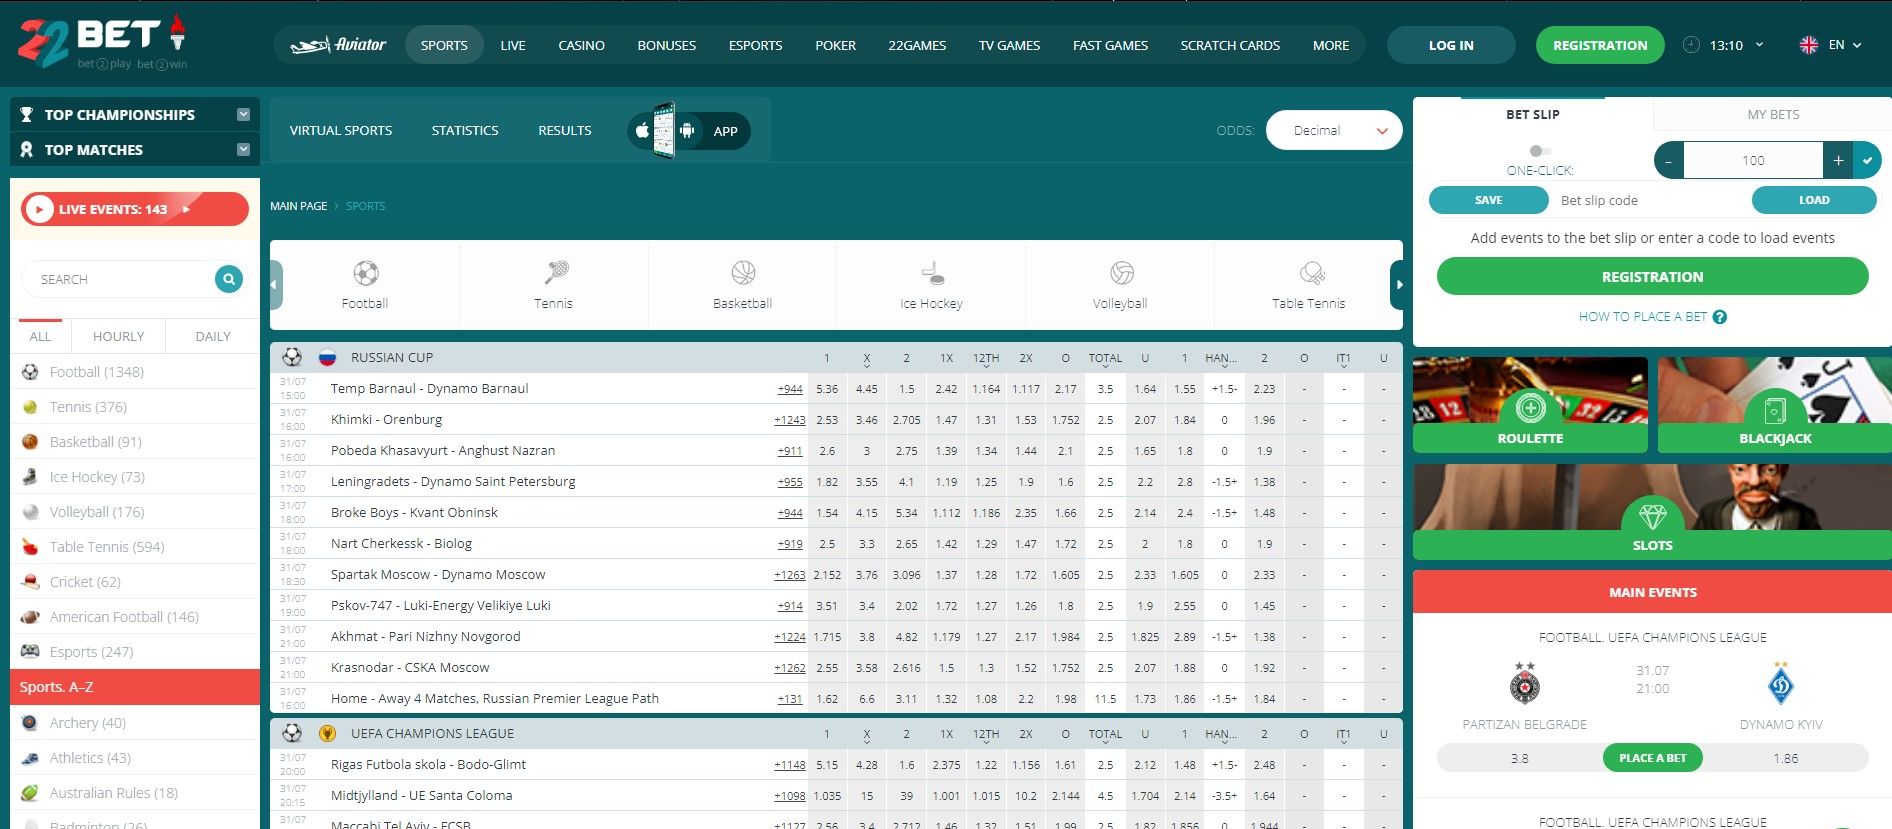Choose the Basketball icon in carousel
The width and height of the screenshot is (1892, 829).
743,272
